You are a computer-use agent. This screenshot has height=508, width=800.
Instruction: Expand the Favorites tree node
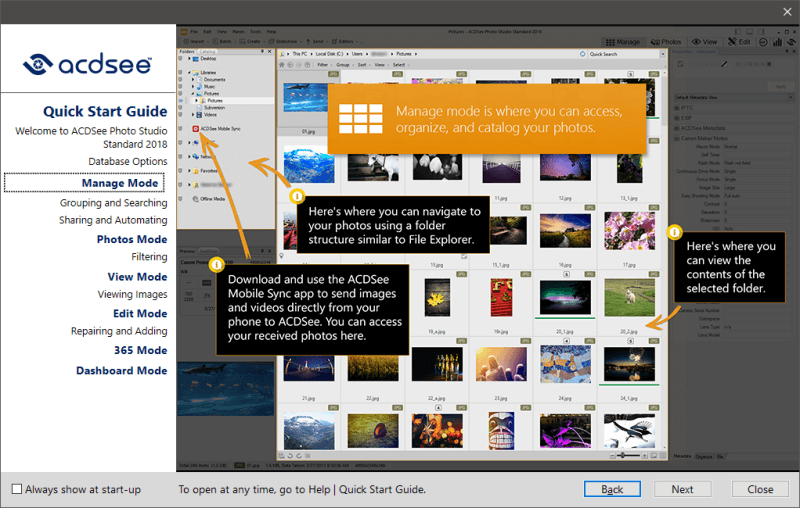189,171
